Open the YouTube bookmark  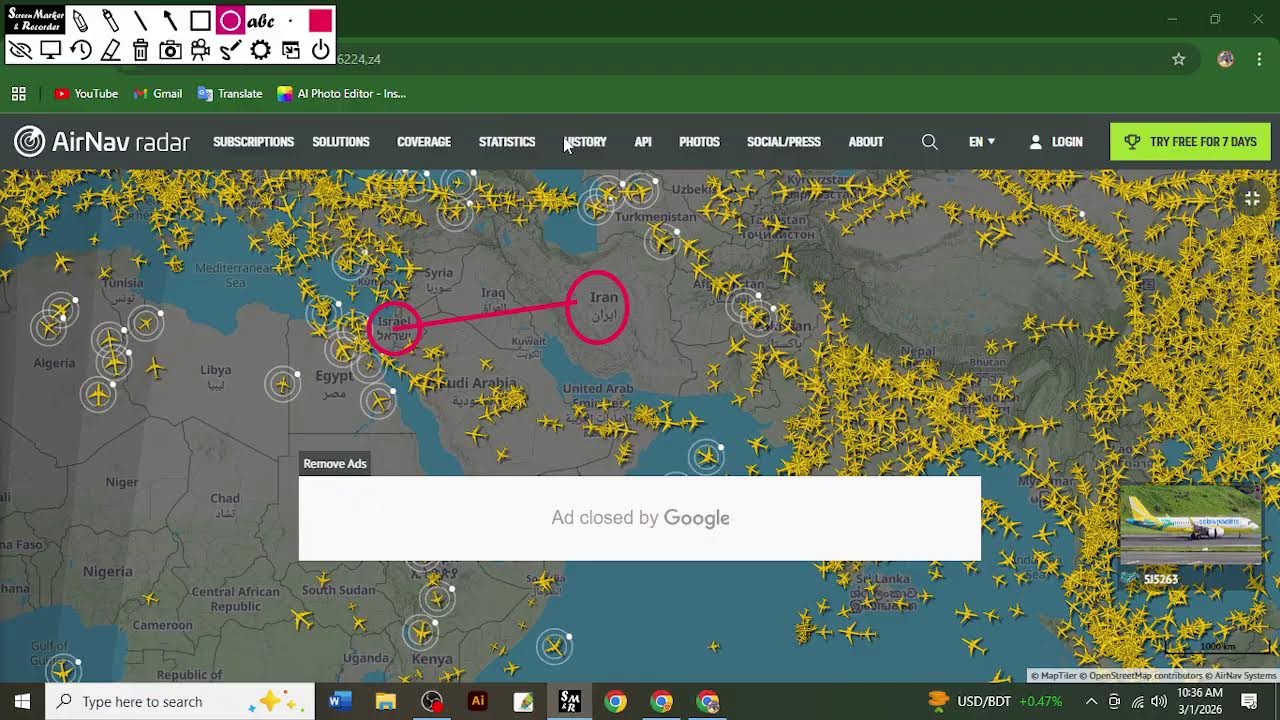(x=86, y=94)
